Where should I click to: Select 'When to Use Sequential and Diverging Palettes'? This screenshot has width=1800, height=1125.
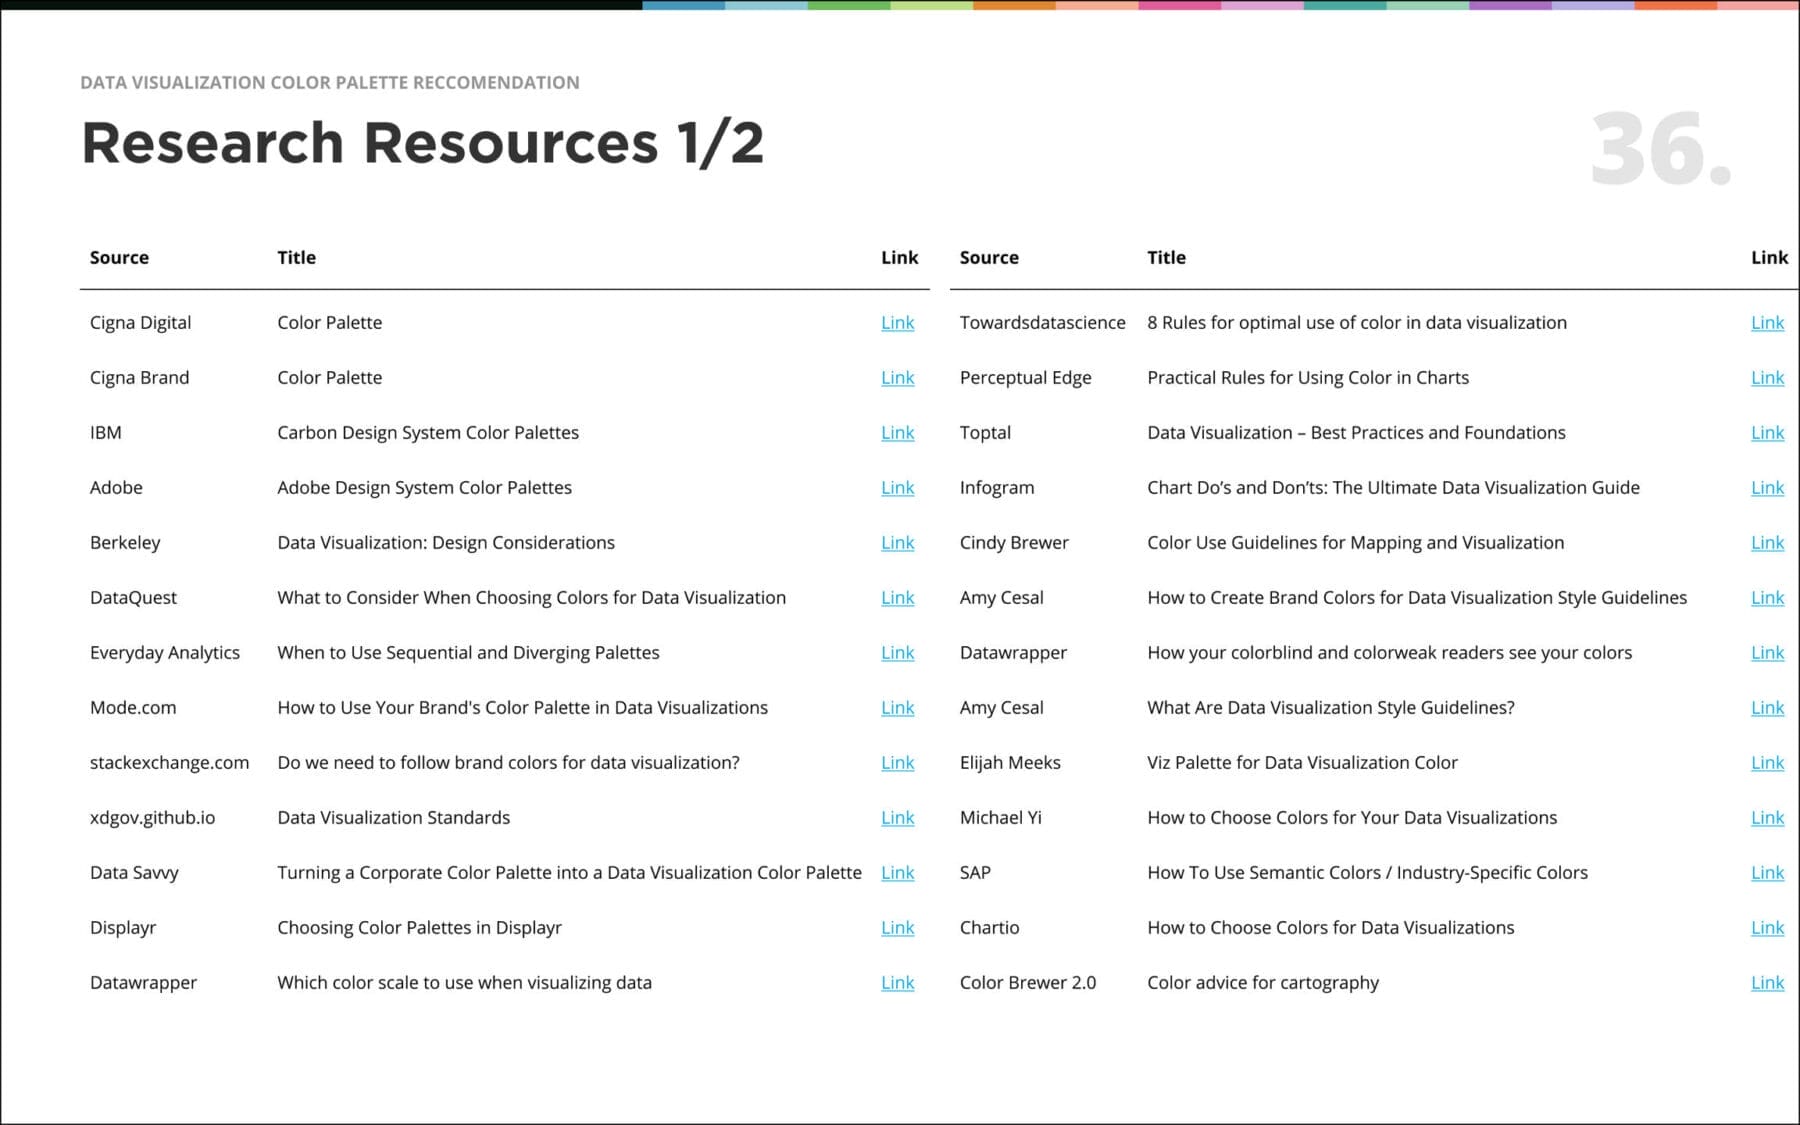click(468, 653)
